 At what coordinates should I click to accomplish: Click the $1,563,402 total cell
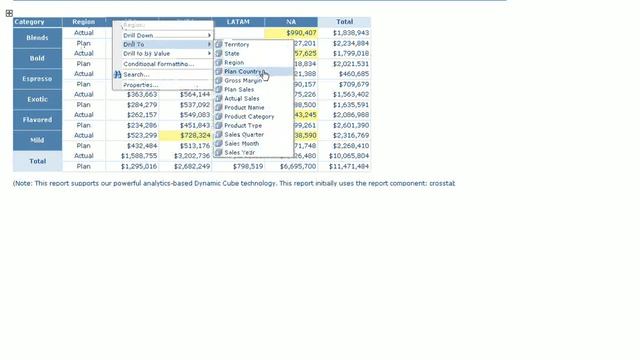(344, 94)
